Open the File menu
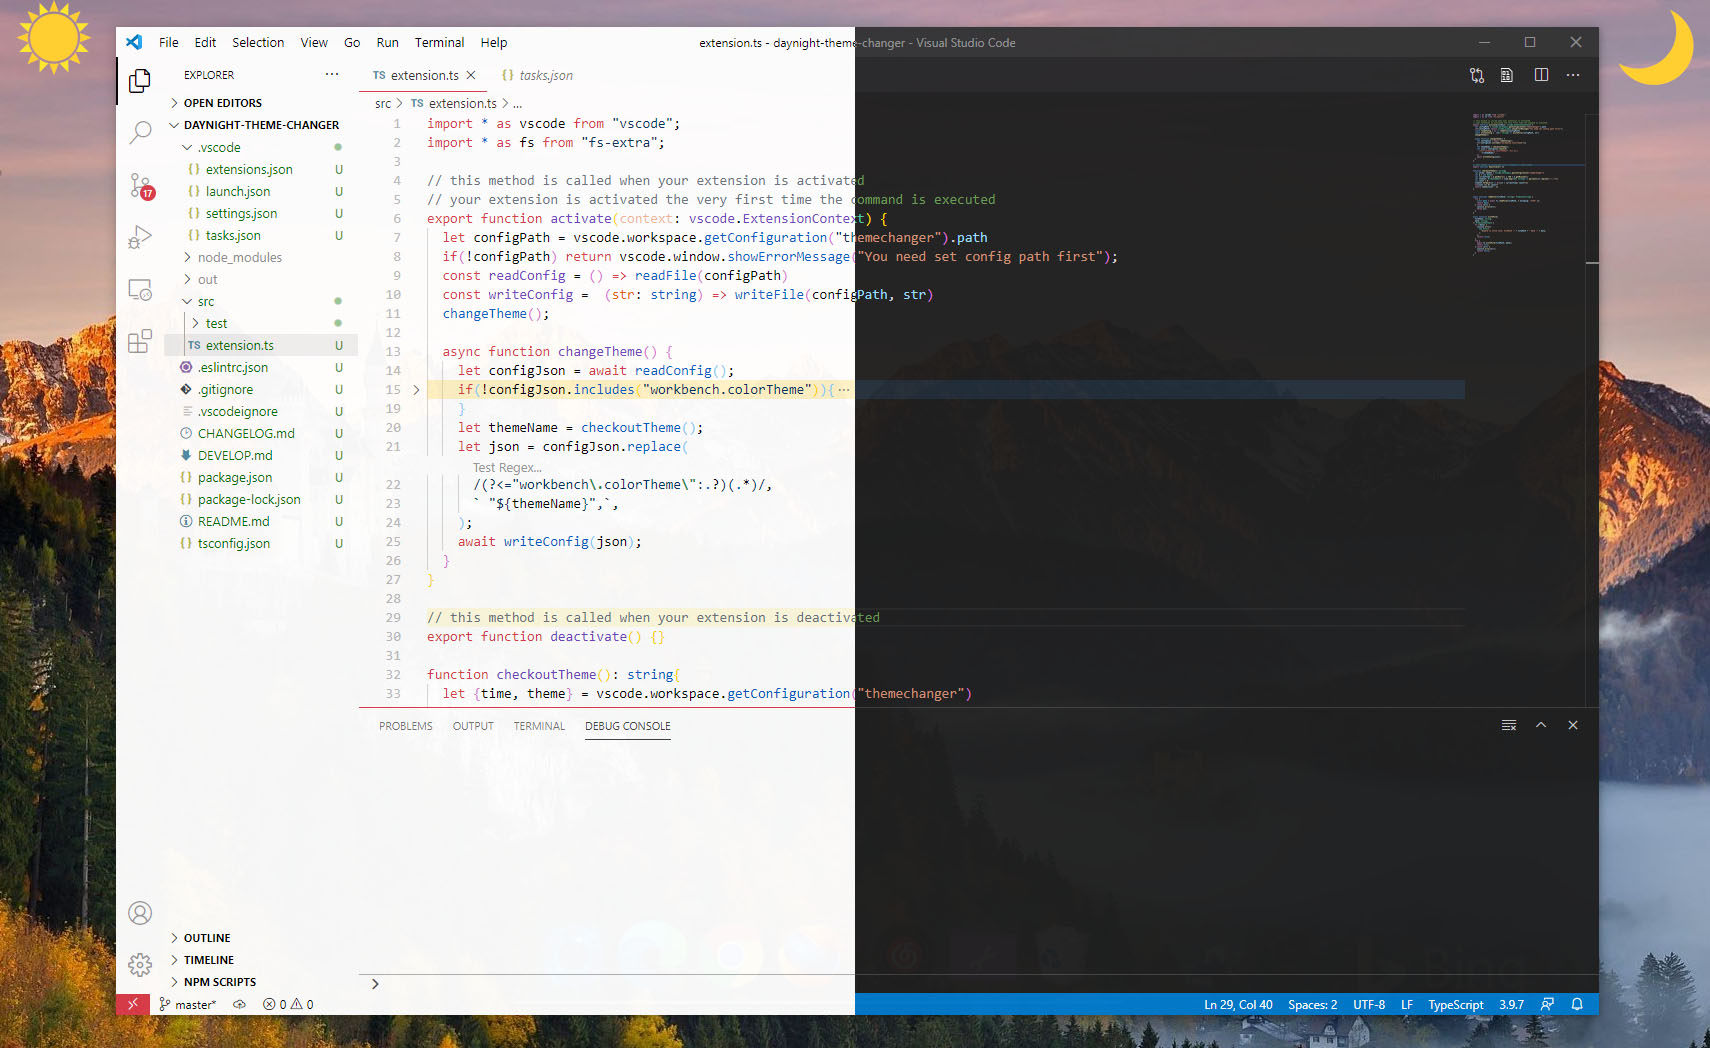Viewport: 1710px width, 1048px height. click(x=169, y=42)
